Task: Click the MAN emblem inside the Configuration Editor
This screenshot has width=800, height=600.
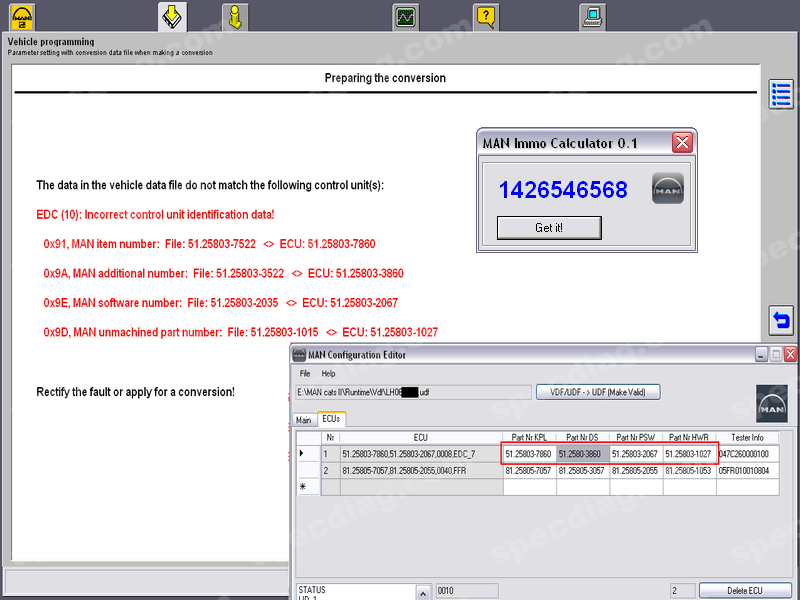Action: (771, 402)
